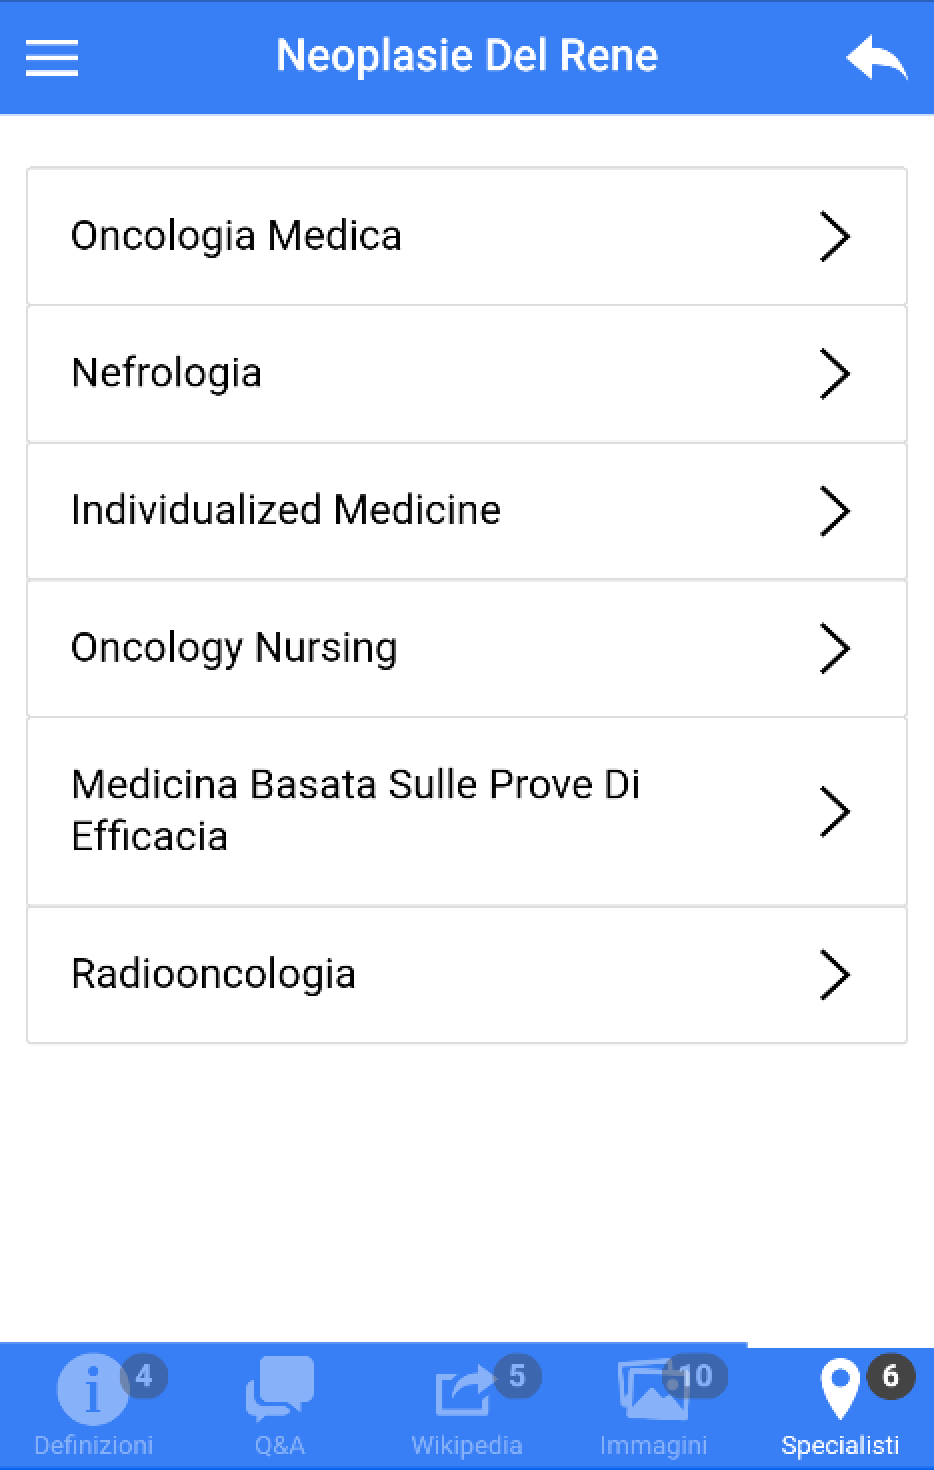Tap the Specialisti count badge
The image size is (934, 1470).
[890, 1376]
